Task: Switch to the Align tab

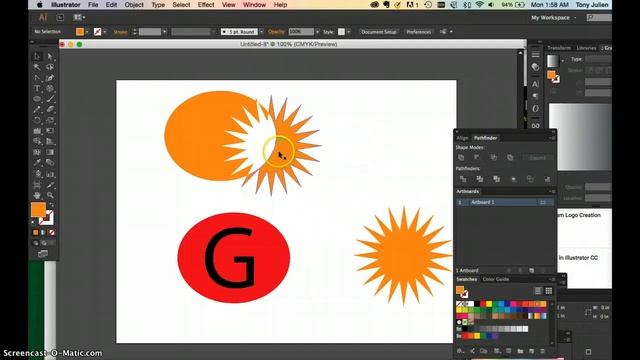Action: click(x=462, y=138)
